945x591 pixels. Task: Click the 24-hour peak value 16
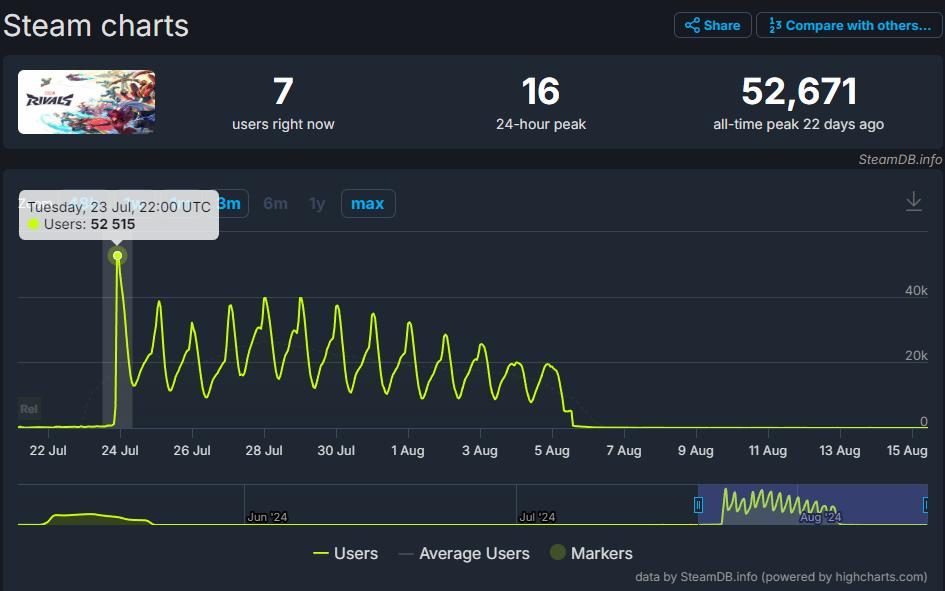pyautogui.click(x=541, y=91)
